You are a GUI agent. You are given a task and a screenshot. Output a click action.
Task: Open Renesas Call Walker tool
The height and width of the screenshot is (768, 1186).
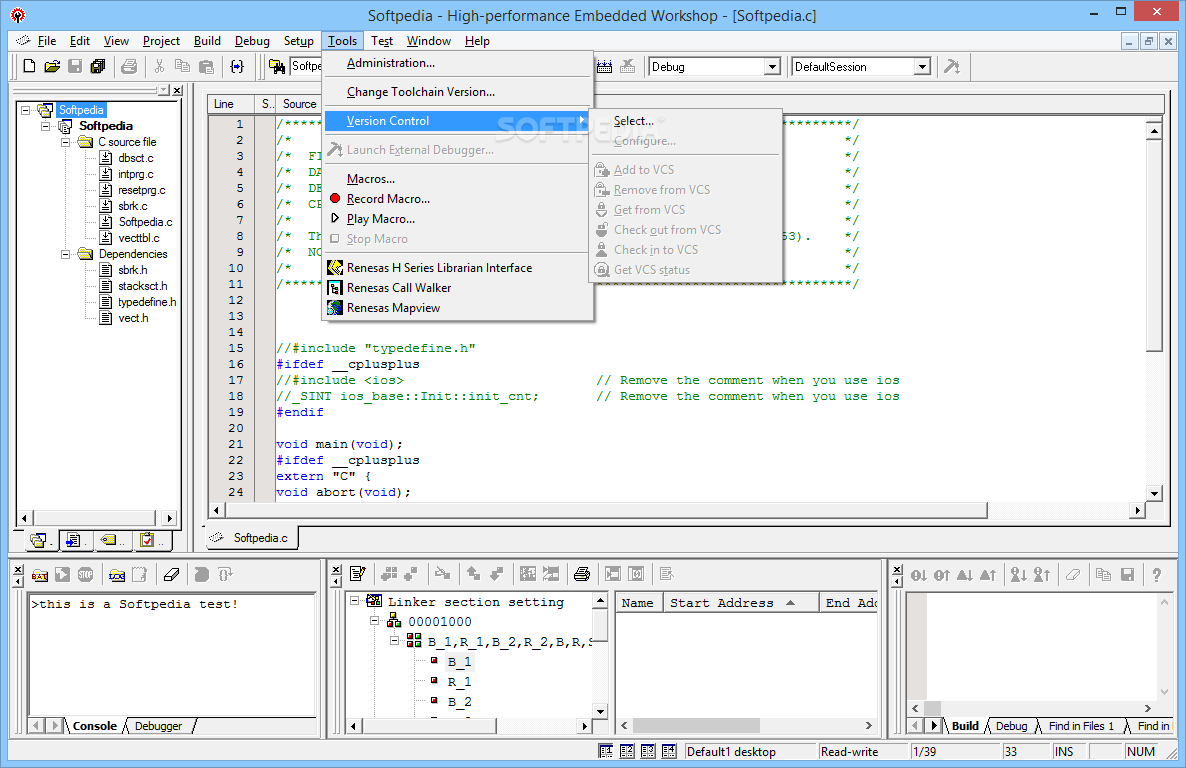point(398,288)
